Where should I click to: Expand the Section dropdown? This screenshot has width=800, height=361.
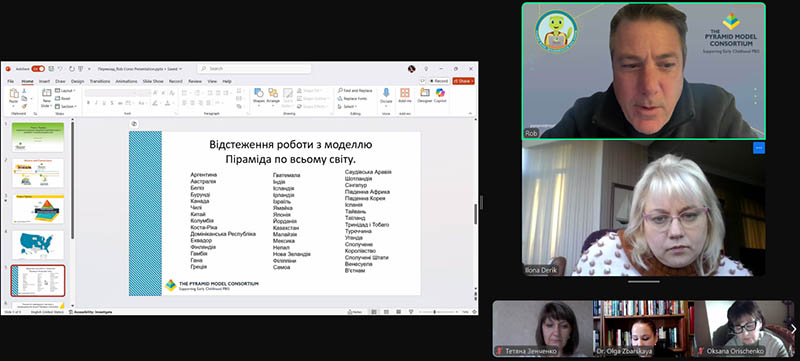pyautogui.click(x=66, y=106)
